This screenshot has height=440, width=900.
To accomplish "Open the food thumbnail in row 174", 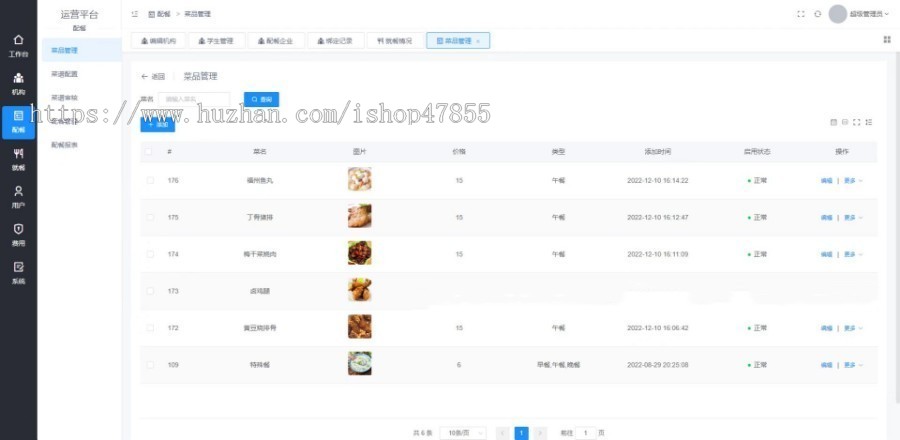I will point(359,253).
